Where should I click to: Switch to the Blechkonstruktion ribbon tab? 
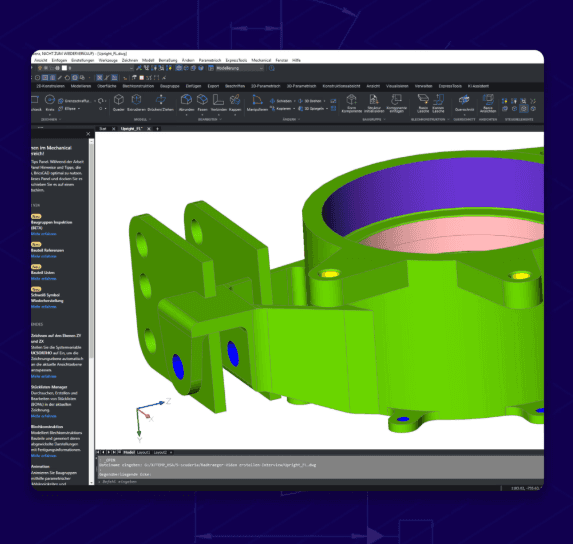[138, 86]
